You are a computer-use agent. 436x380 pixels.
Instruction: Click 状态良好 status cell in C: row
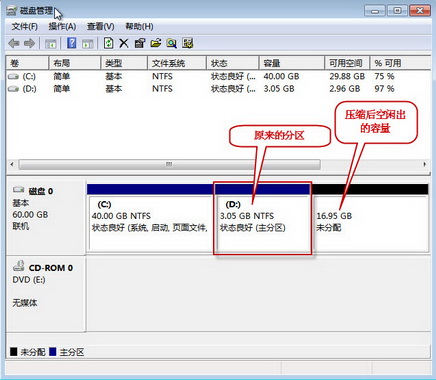(x=233, y=77)
